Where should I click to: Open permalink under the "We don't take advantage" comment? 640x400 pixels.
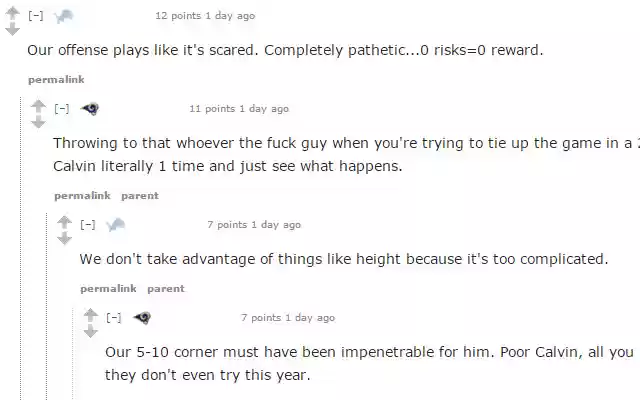pyautogui.click(x=107, y=288)
